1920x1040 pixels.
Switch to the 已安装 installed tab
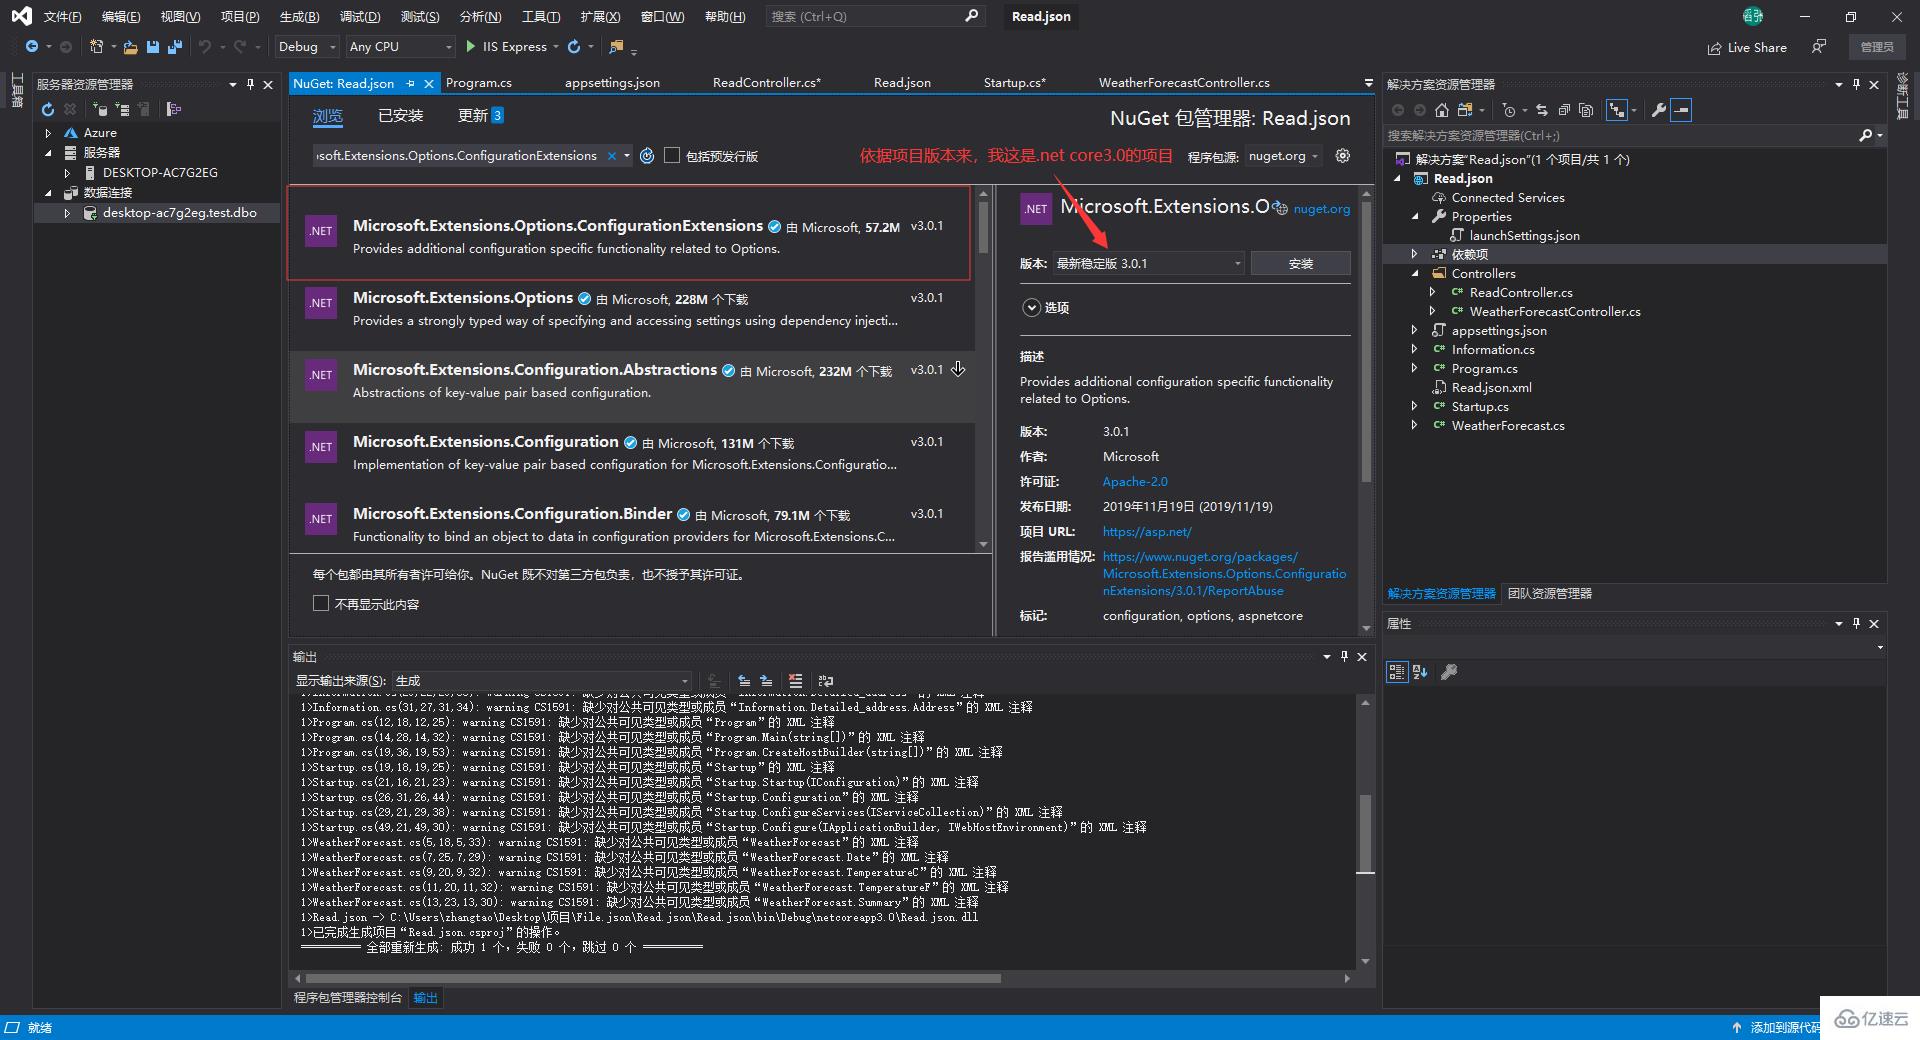pyautogui.click(x=401, y=116)
